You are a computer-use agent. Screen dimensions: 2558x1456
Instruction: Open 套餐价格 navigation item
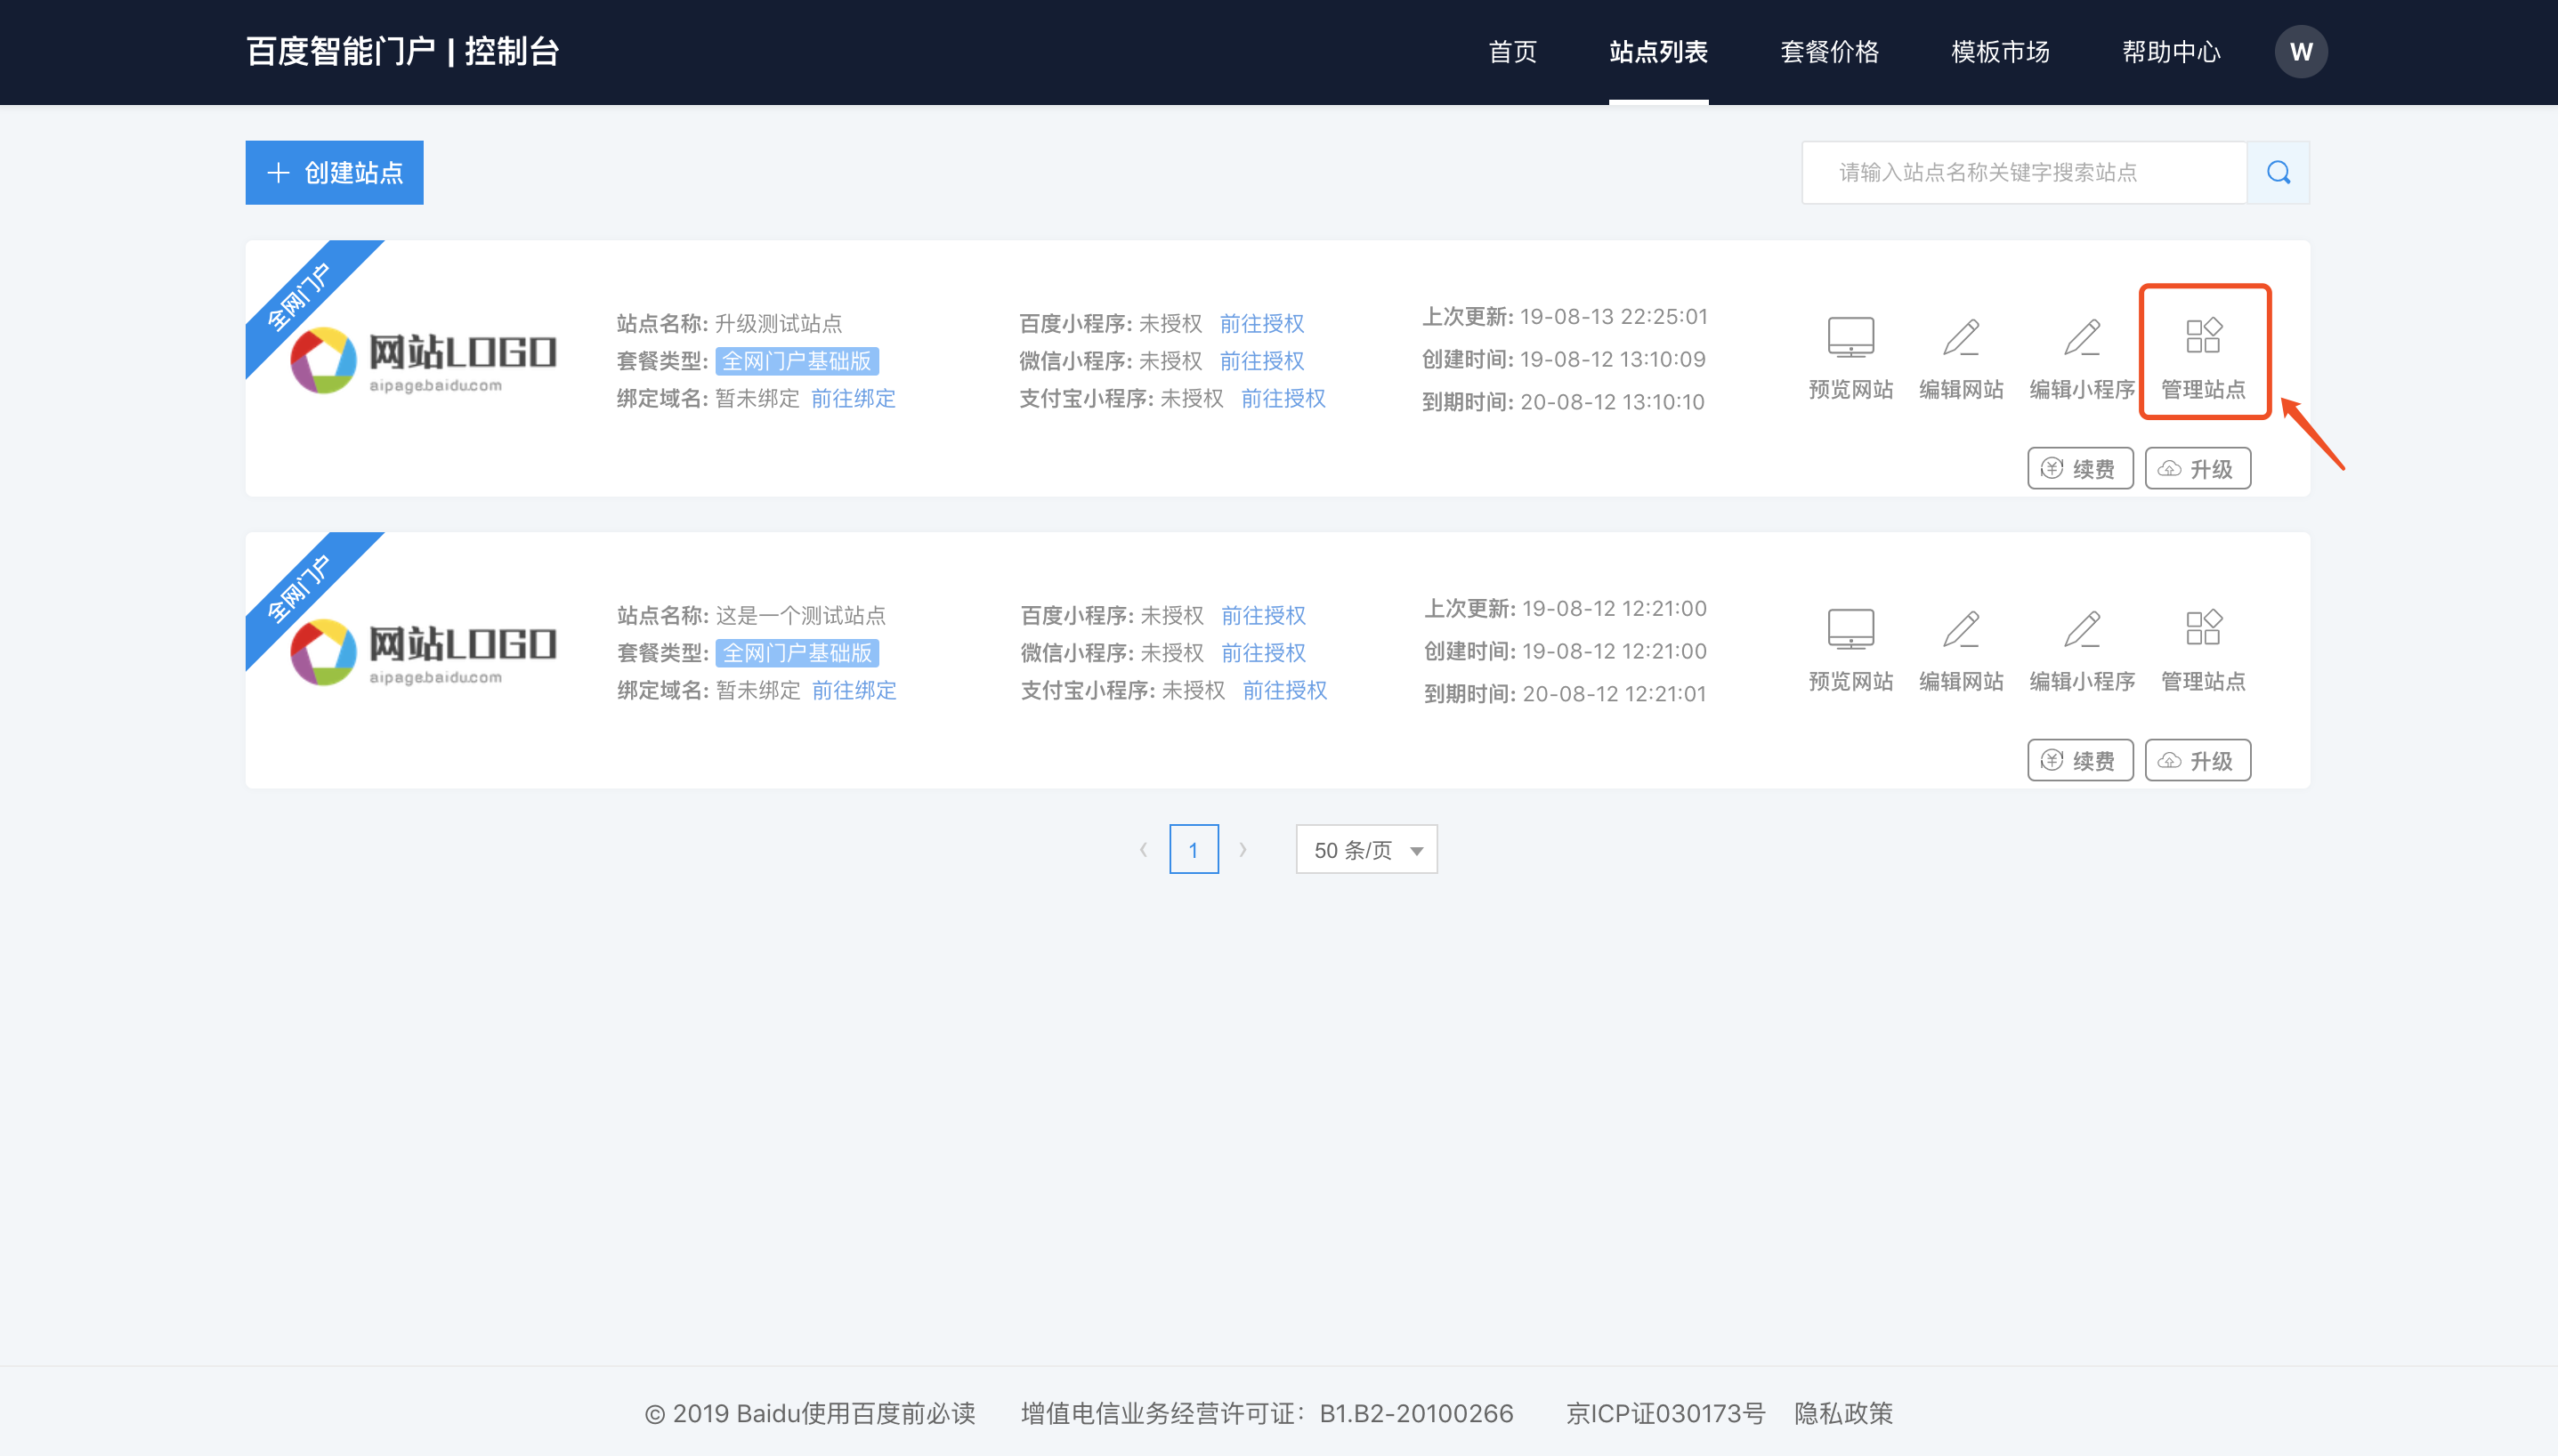pos(1829,52)
